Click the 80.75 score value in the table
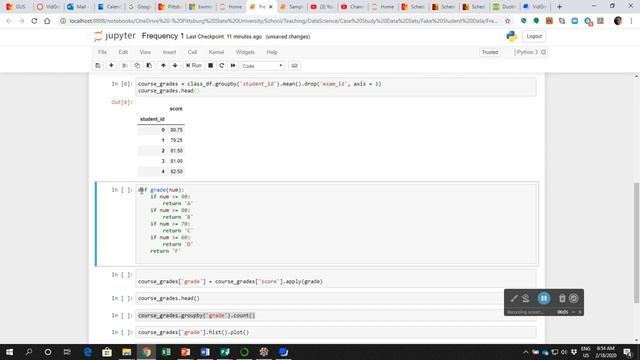The image size is (640, 360). coord(176,130)
